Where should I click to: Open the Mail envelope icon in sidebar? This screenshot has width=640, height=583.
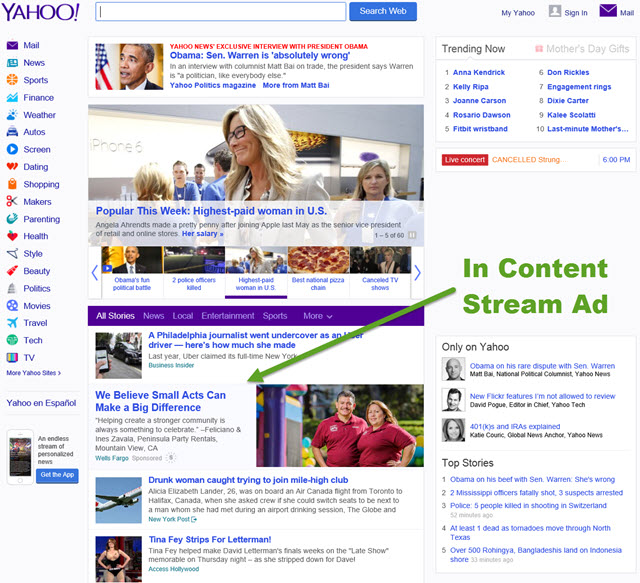click(12, 45)
